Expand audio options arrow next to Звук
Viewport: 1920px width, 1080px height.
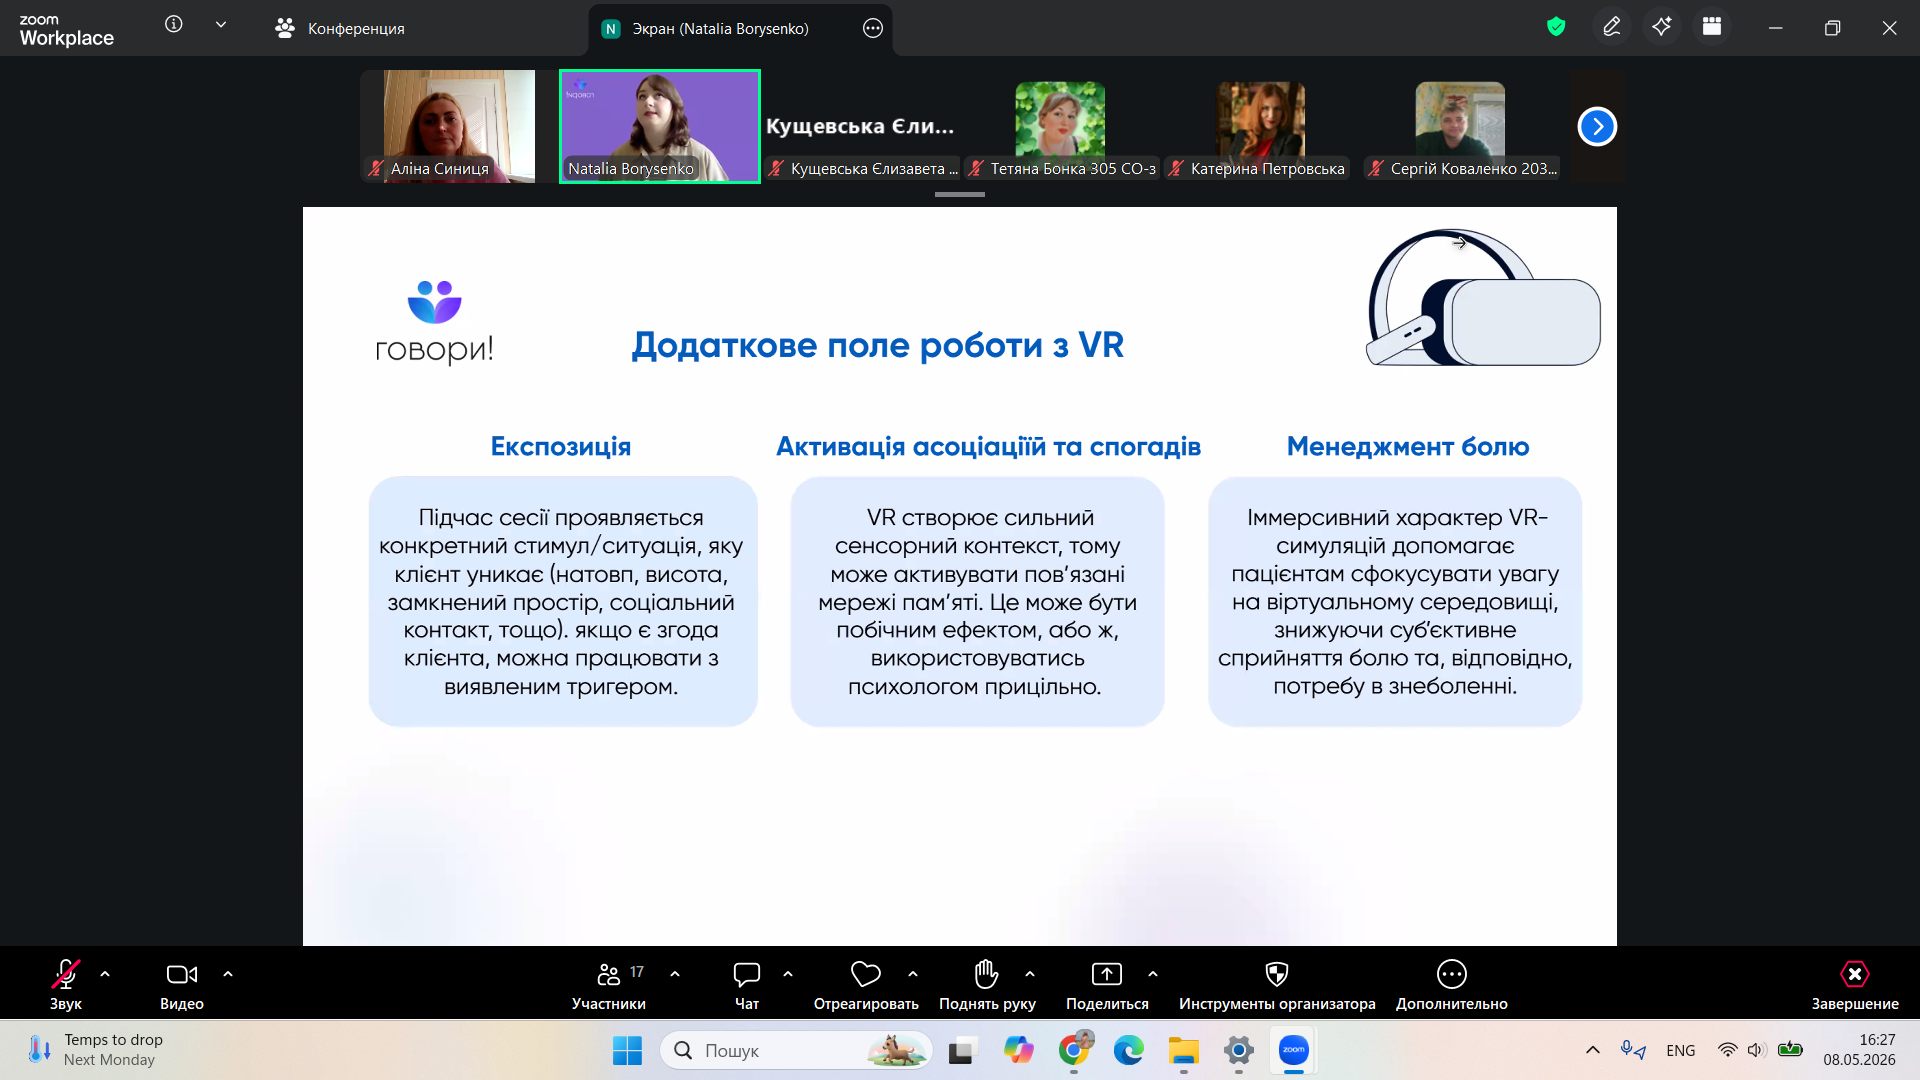105,974
